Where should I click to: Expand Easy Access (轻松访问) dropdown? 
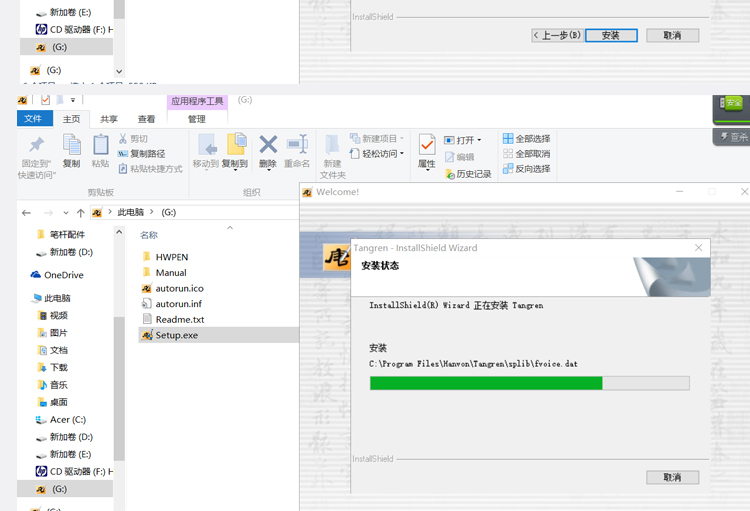tap(402, 154)
